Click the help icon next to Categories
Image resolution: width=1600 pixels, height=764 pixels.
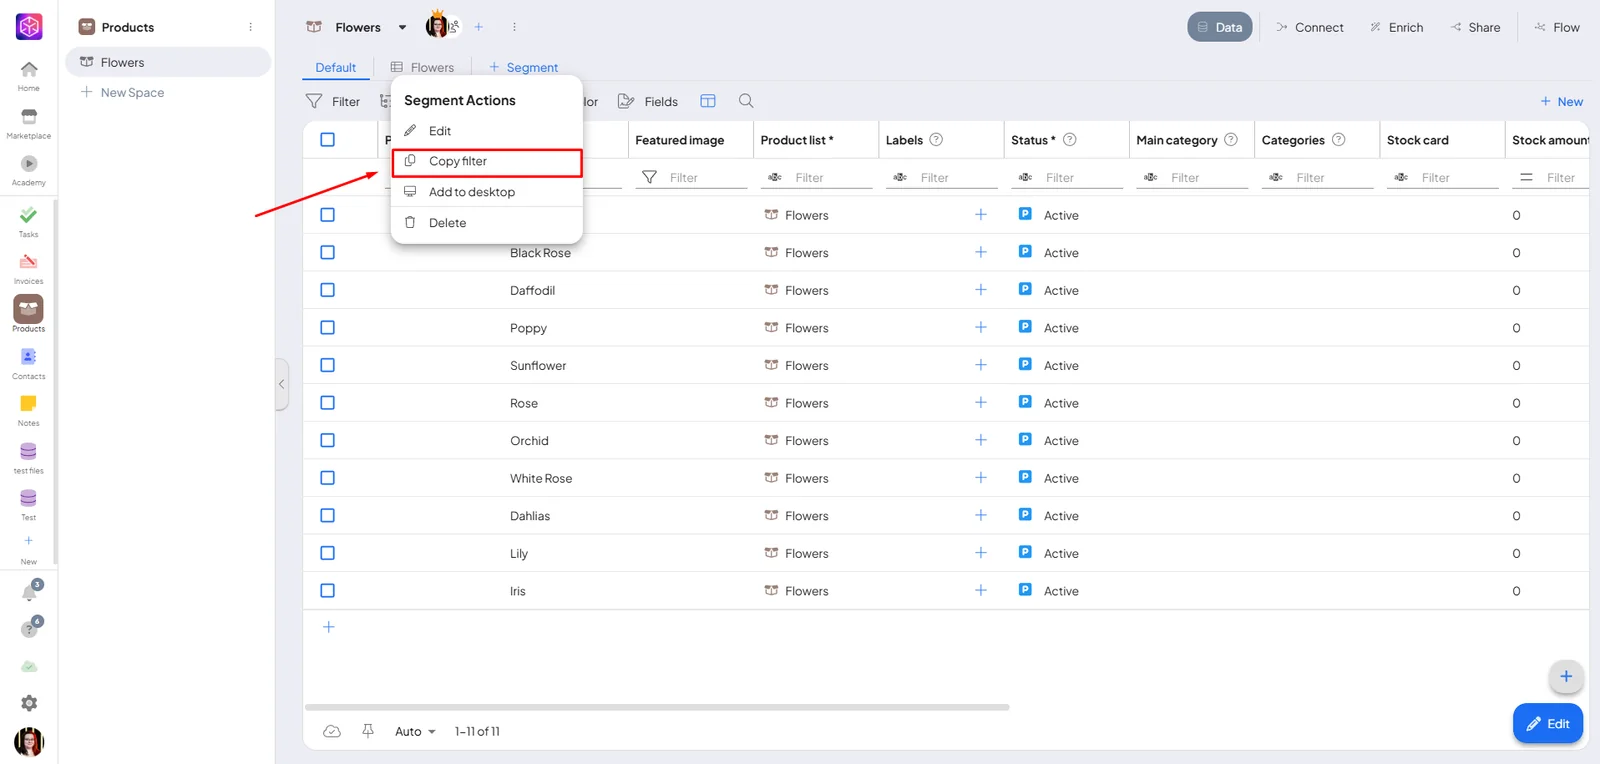click(x=1338, y=140)
